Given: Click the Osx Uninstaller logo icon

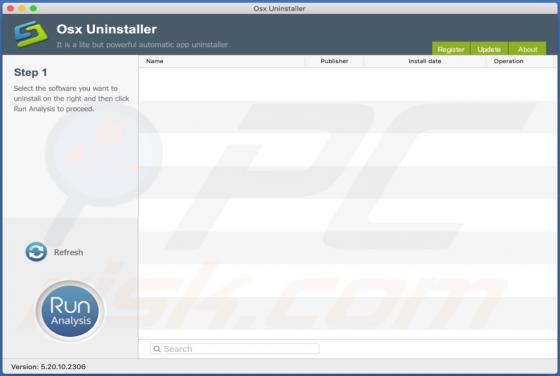Looking at the screenshot, I should pyautogui.click(x=31, y=34).
